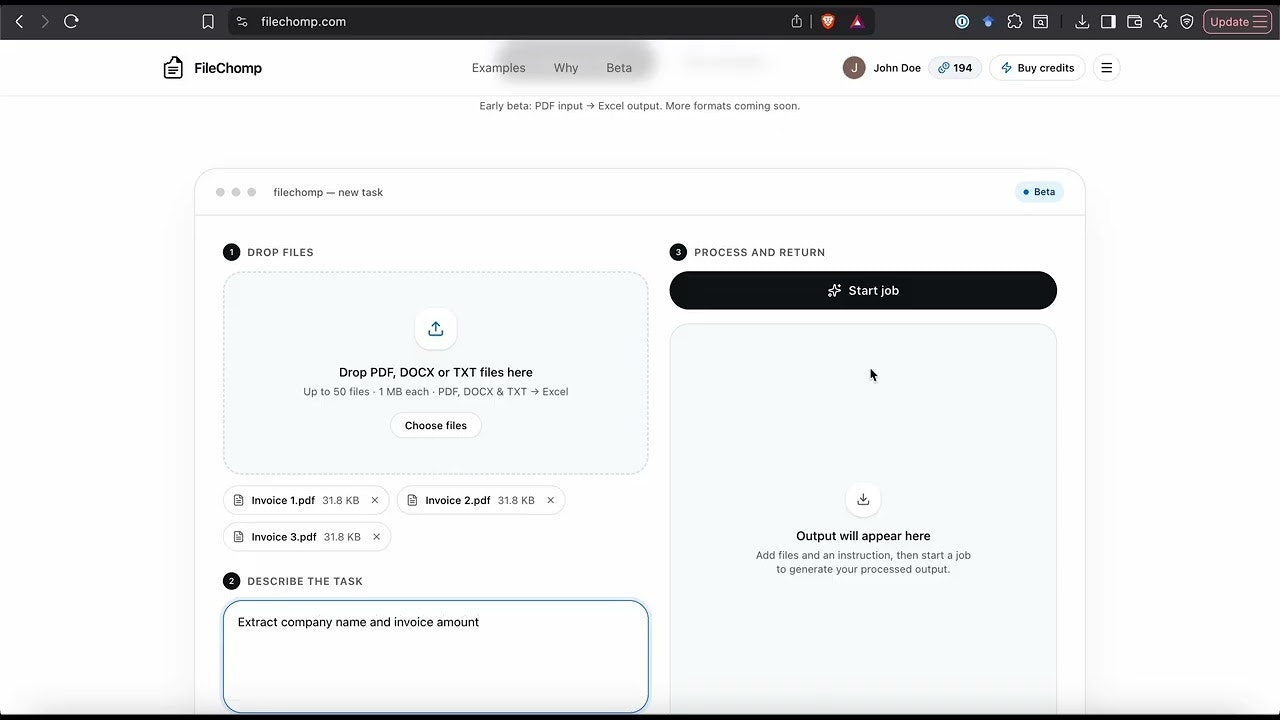Click Start job button

point(863,290)
